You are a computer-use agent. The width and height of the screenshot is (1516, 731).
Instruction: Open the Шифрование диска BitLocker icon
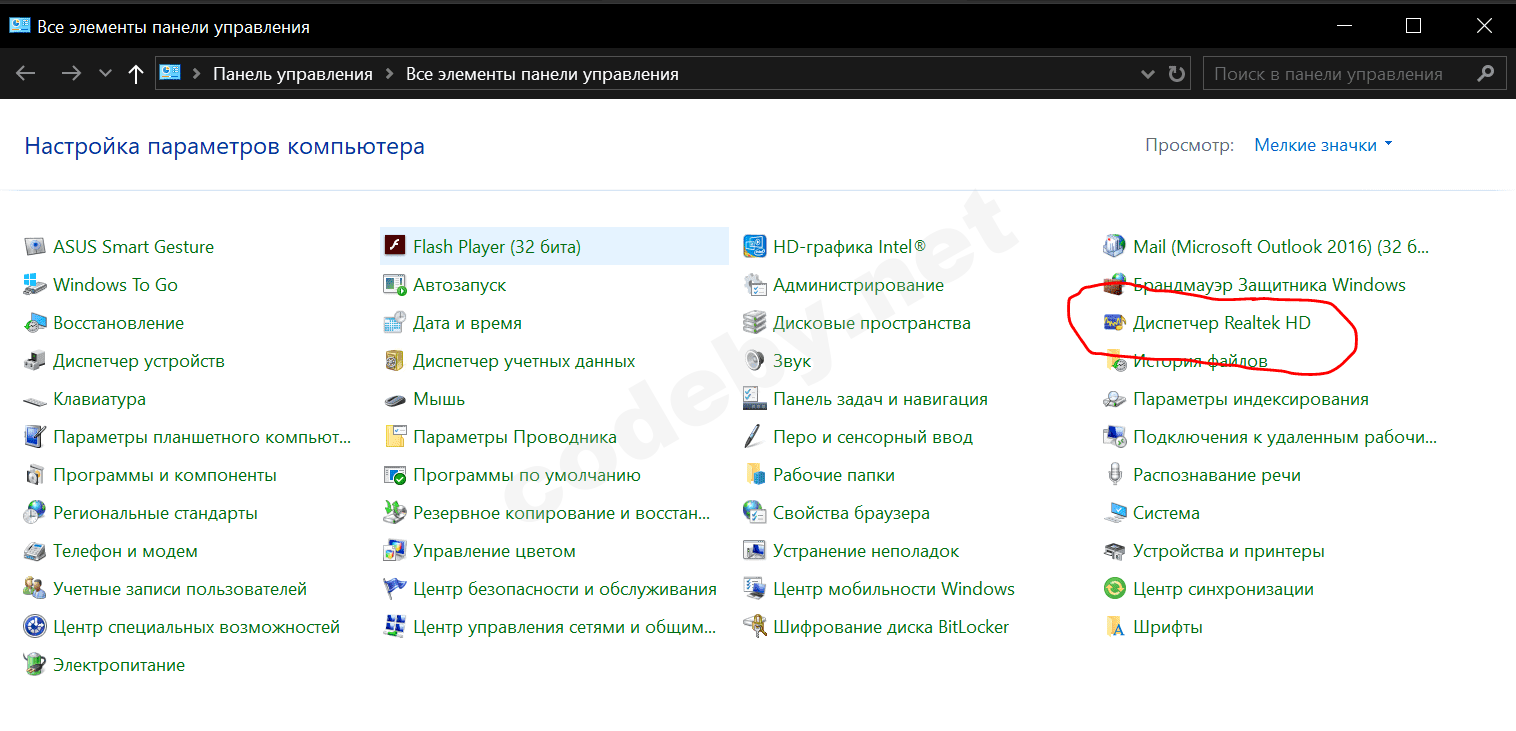755,627
